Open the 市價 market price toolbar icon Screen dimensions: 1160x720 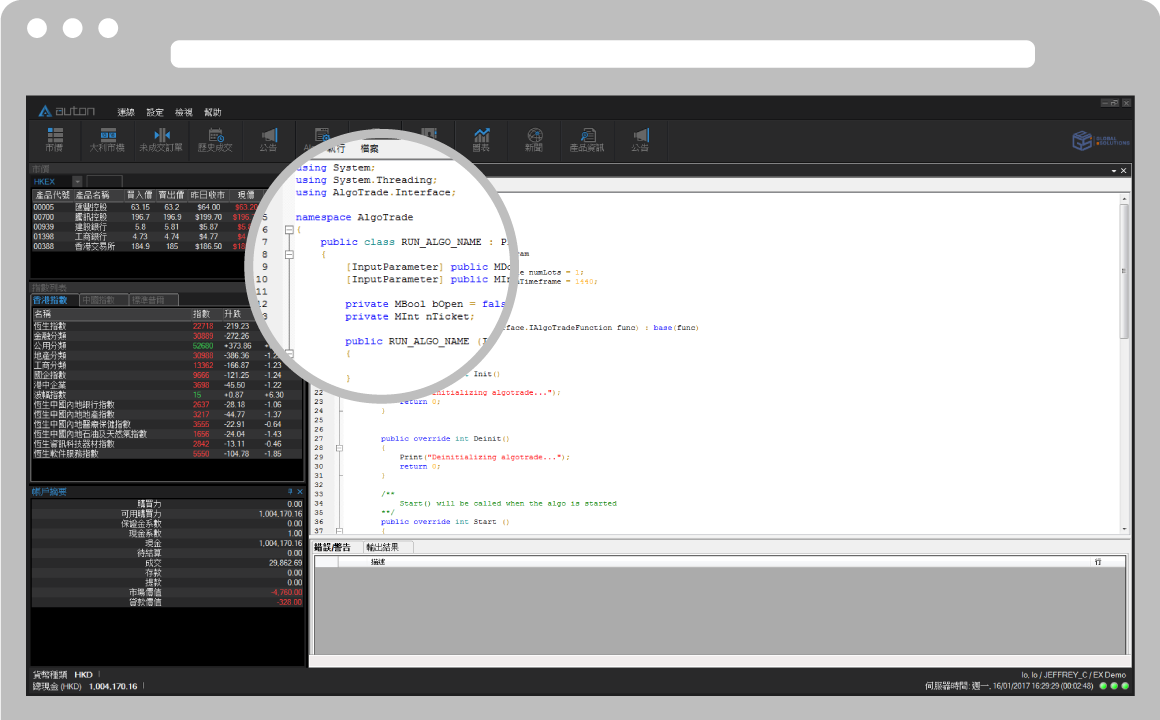(54, 139)
